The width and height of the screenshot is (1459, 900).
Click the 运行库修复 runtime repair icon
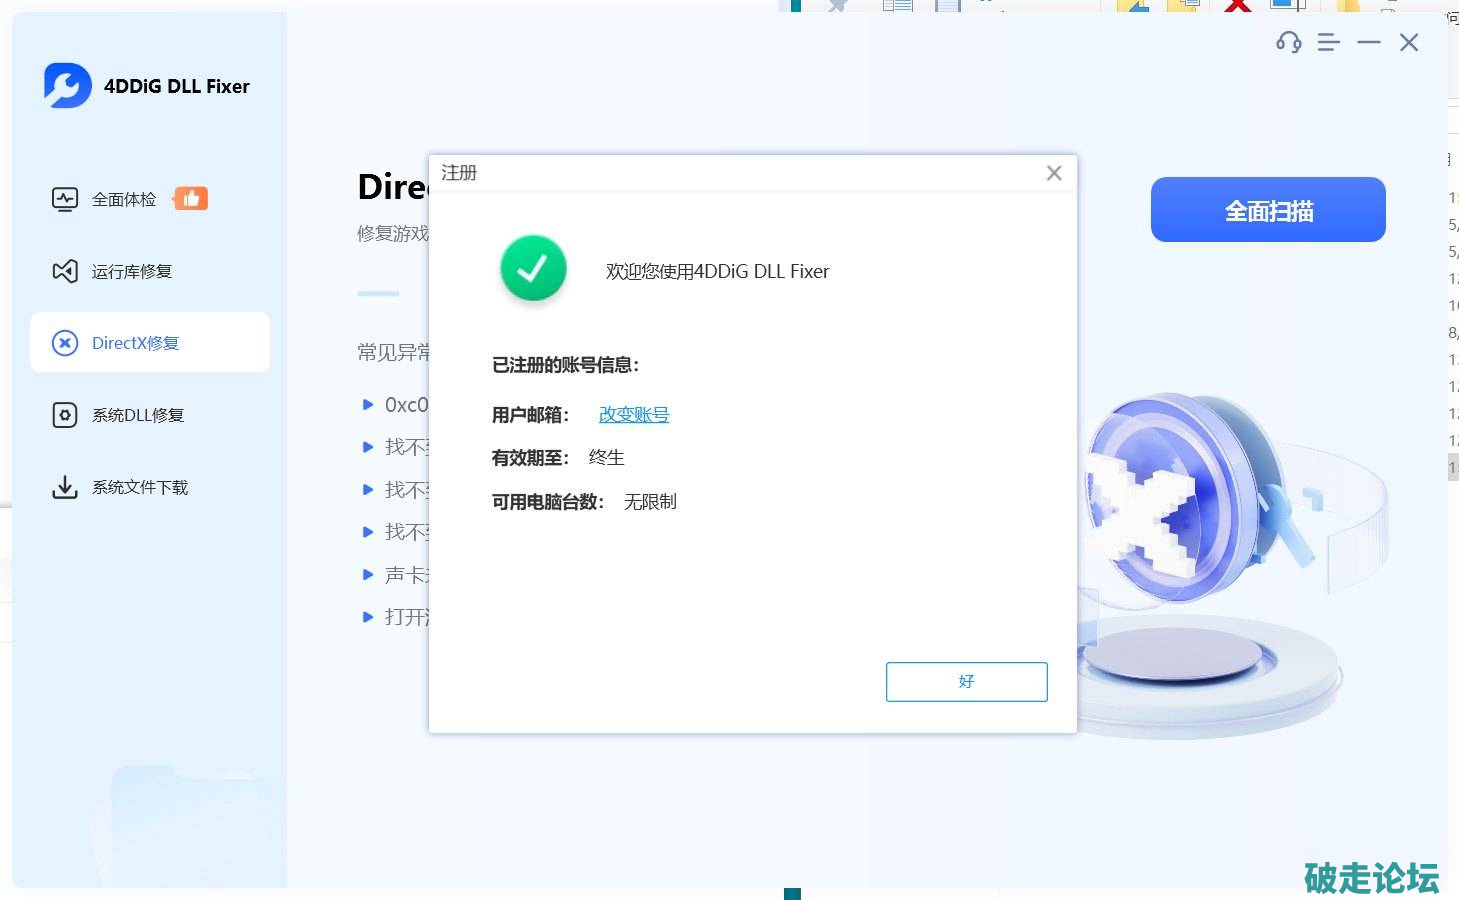click(x=65, y=271)
